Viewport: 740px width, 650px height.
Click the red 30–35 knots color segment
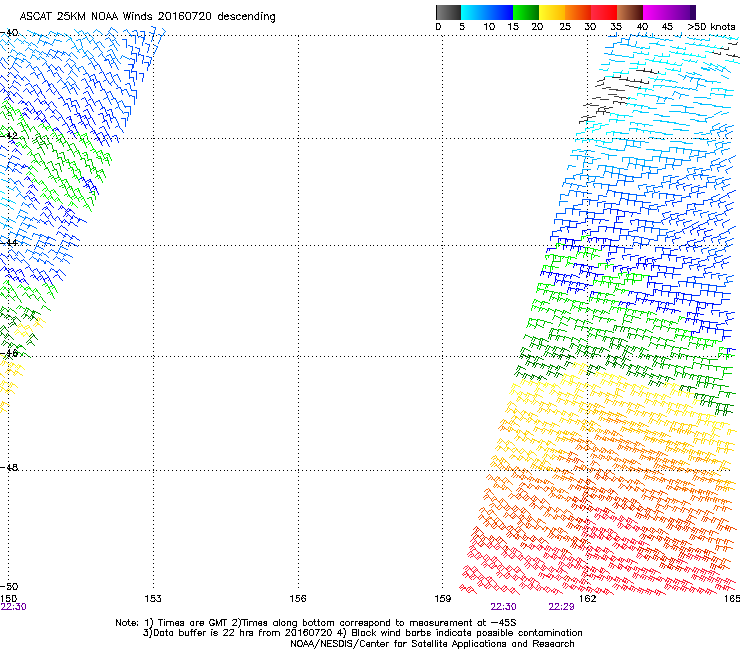tap(604, 12)
